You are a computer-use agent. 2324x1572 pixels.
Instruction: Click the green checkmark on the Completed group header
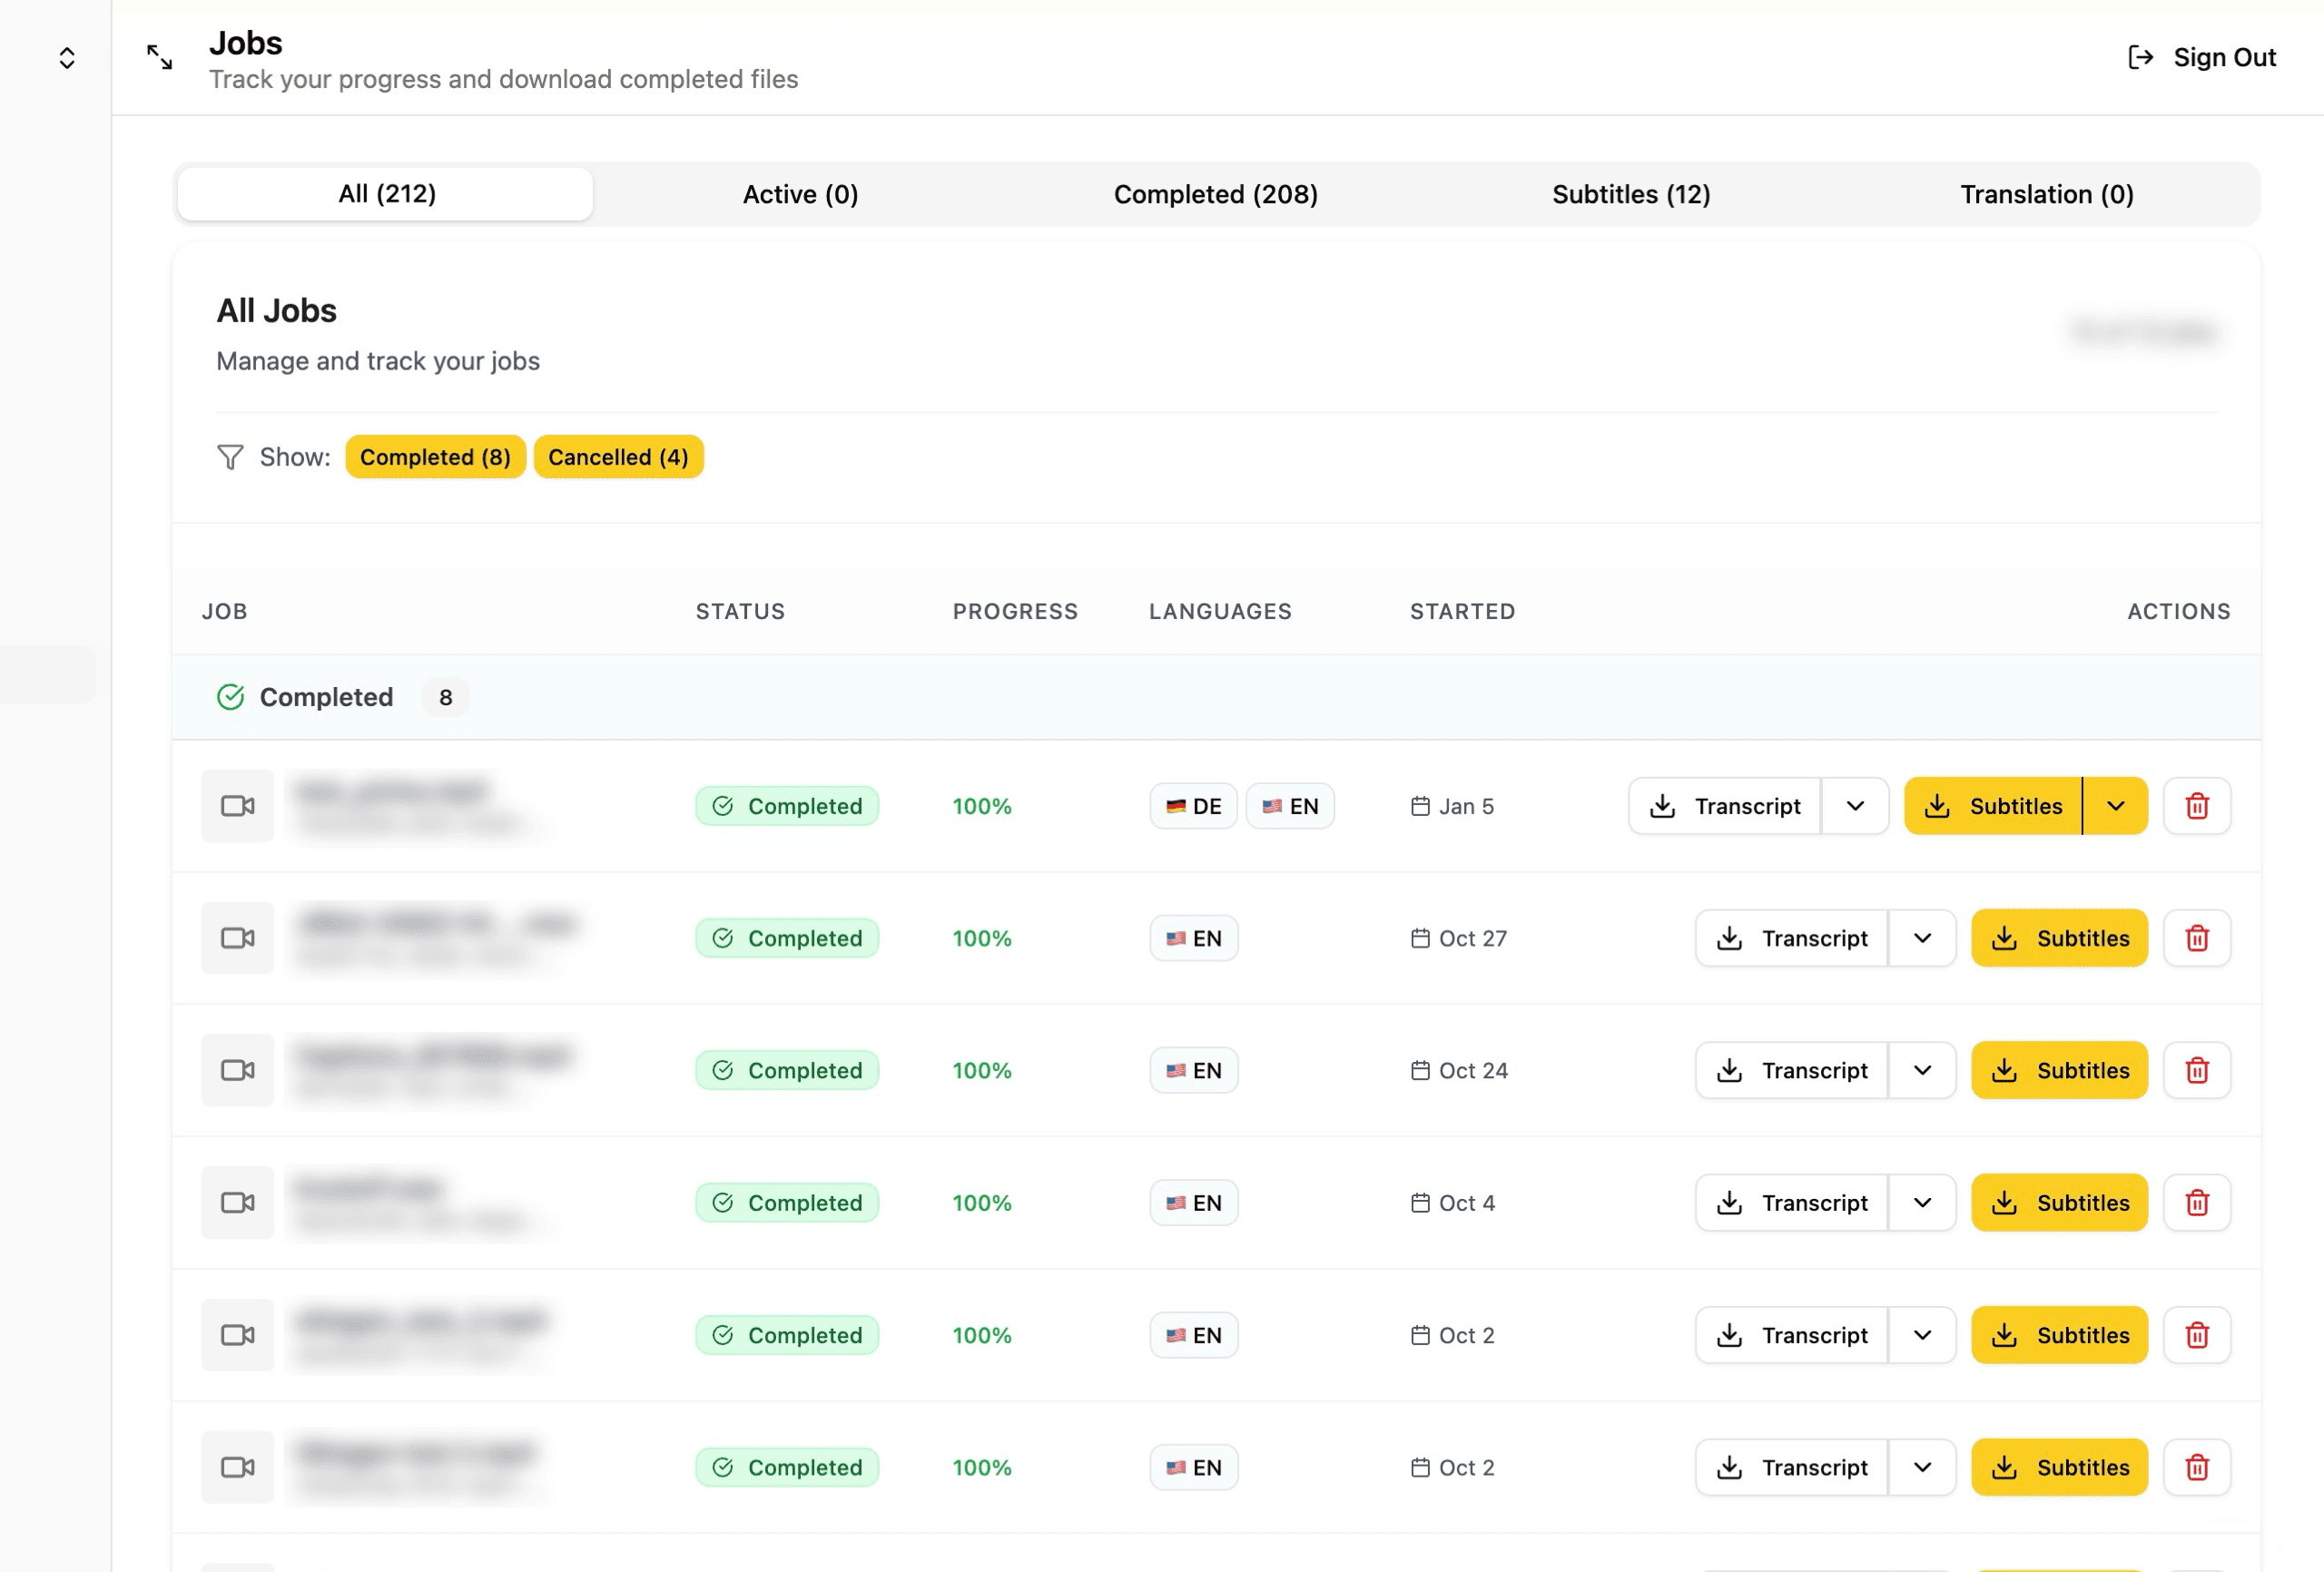[231, 697]
